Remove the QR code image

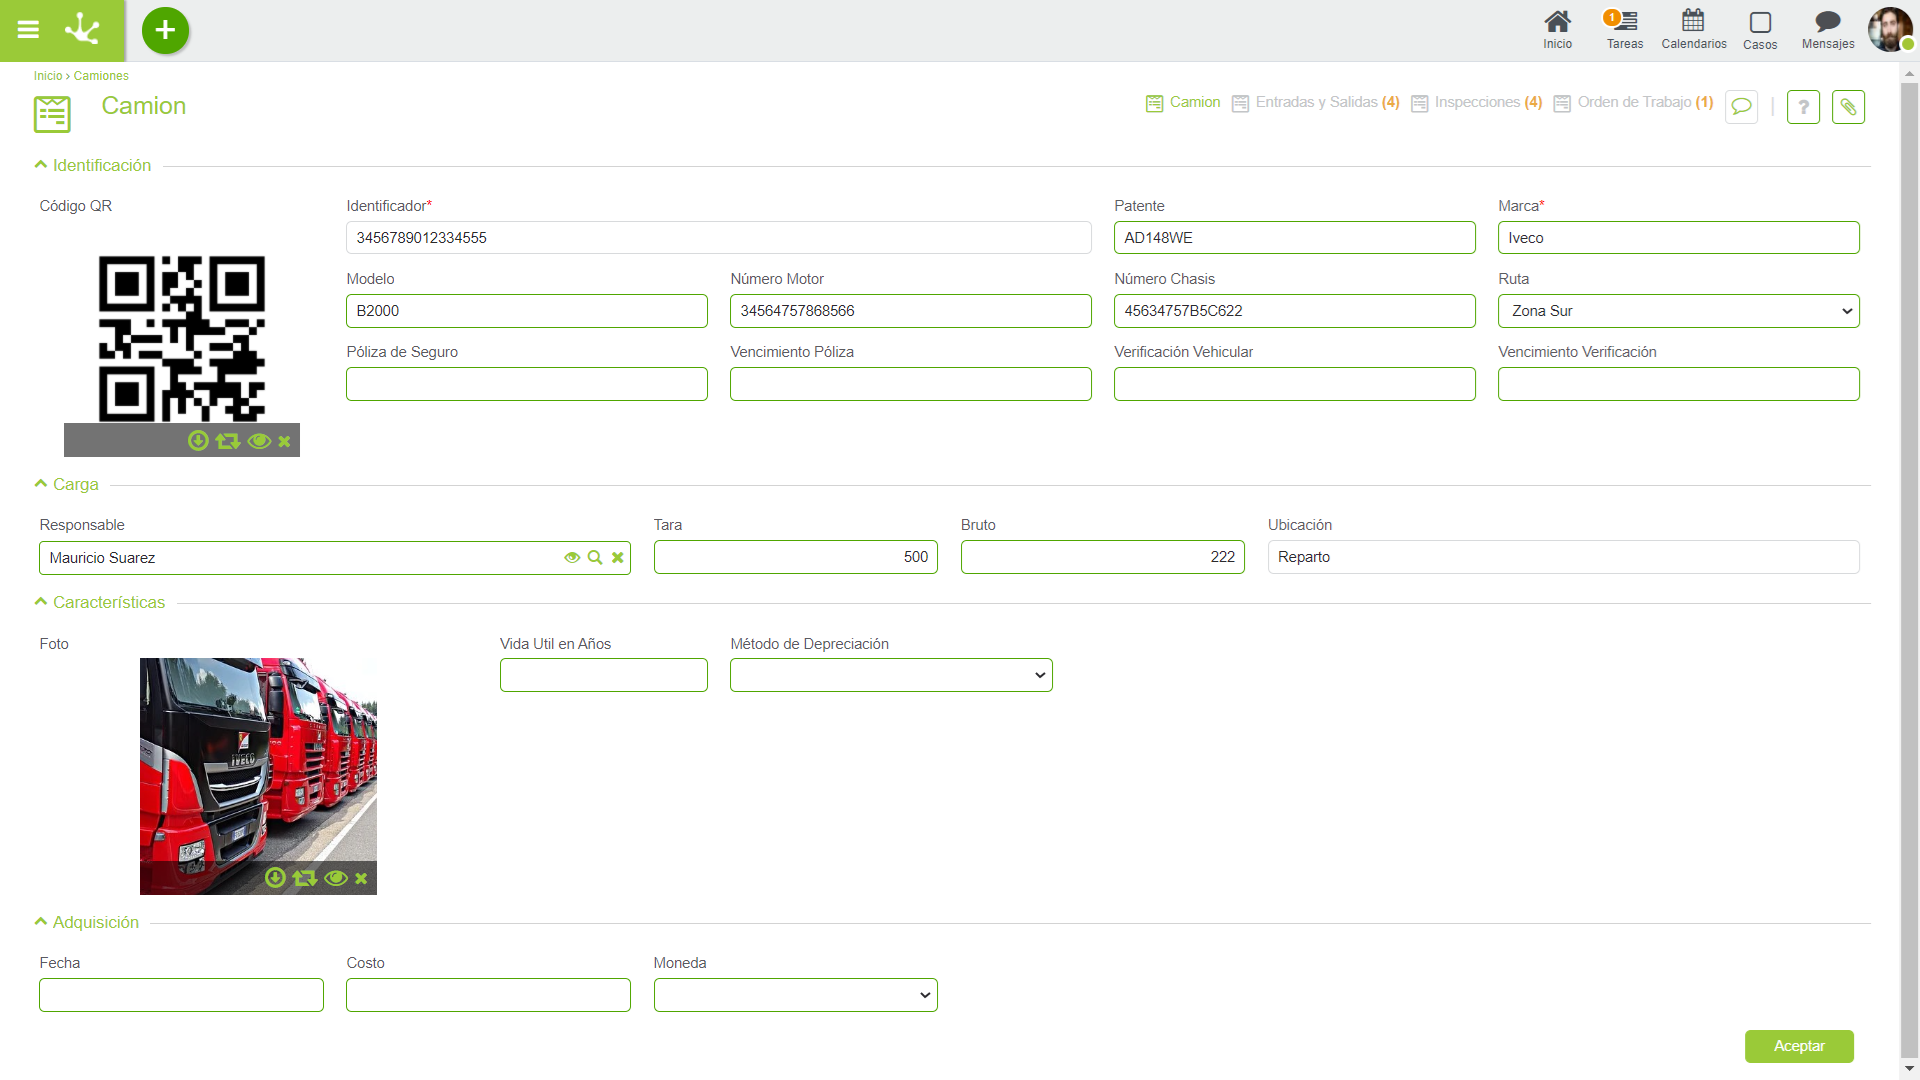pyautogui.click(x=284, y=441)
